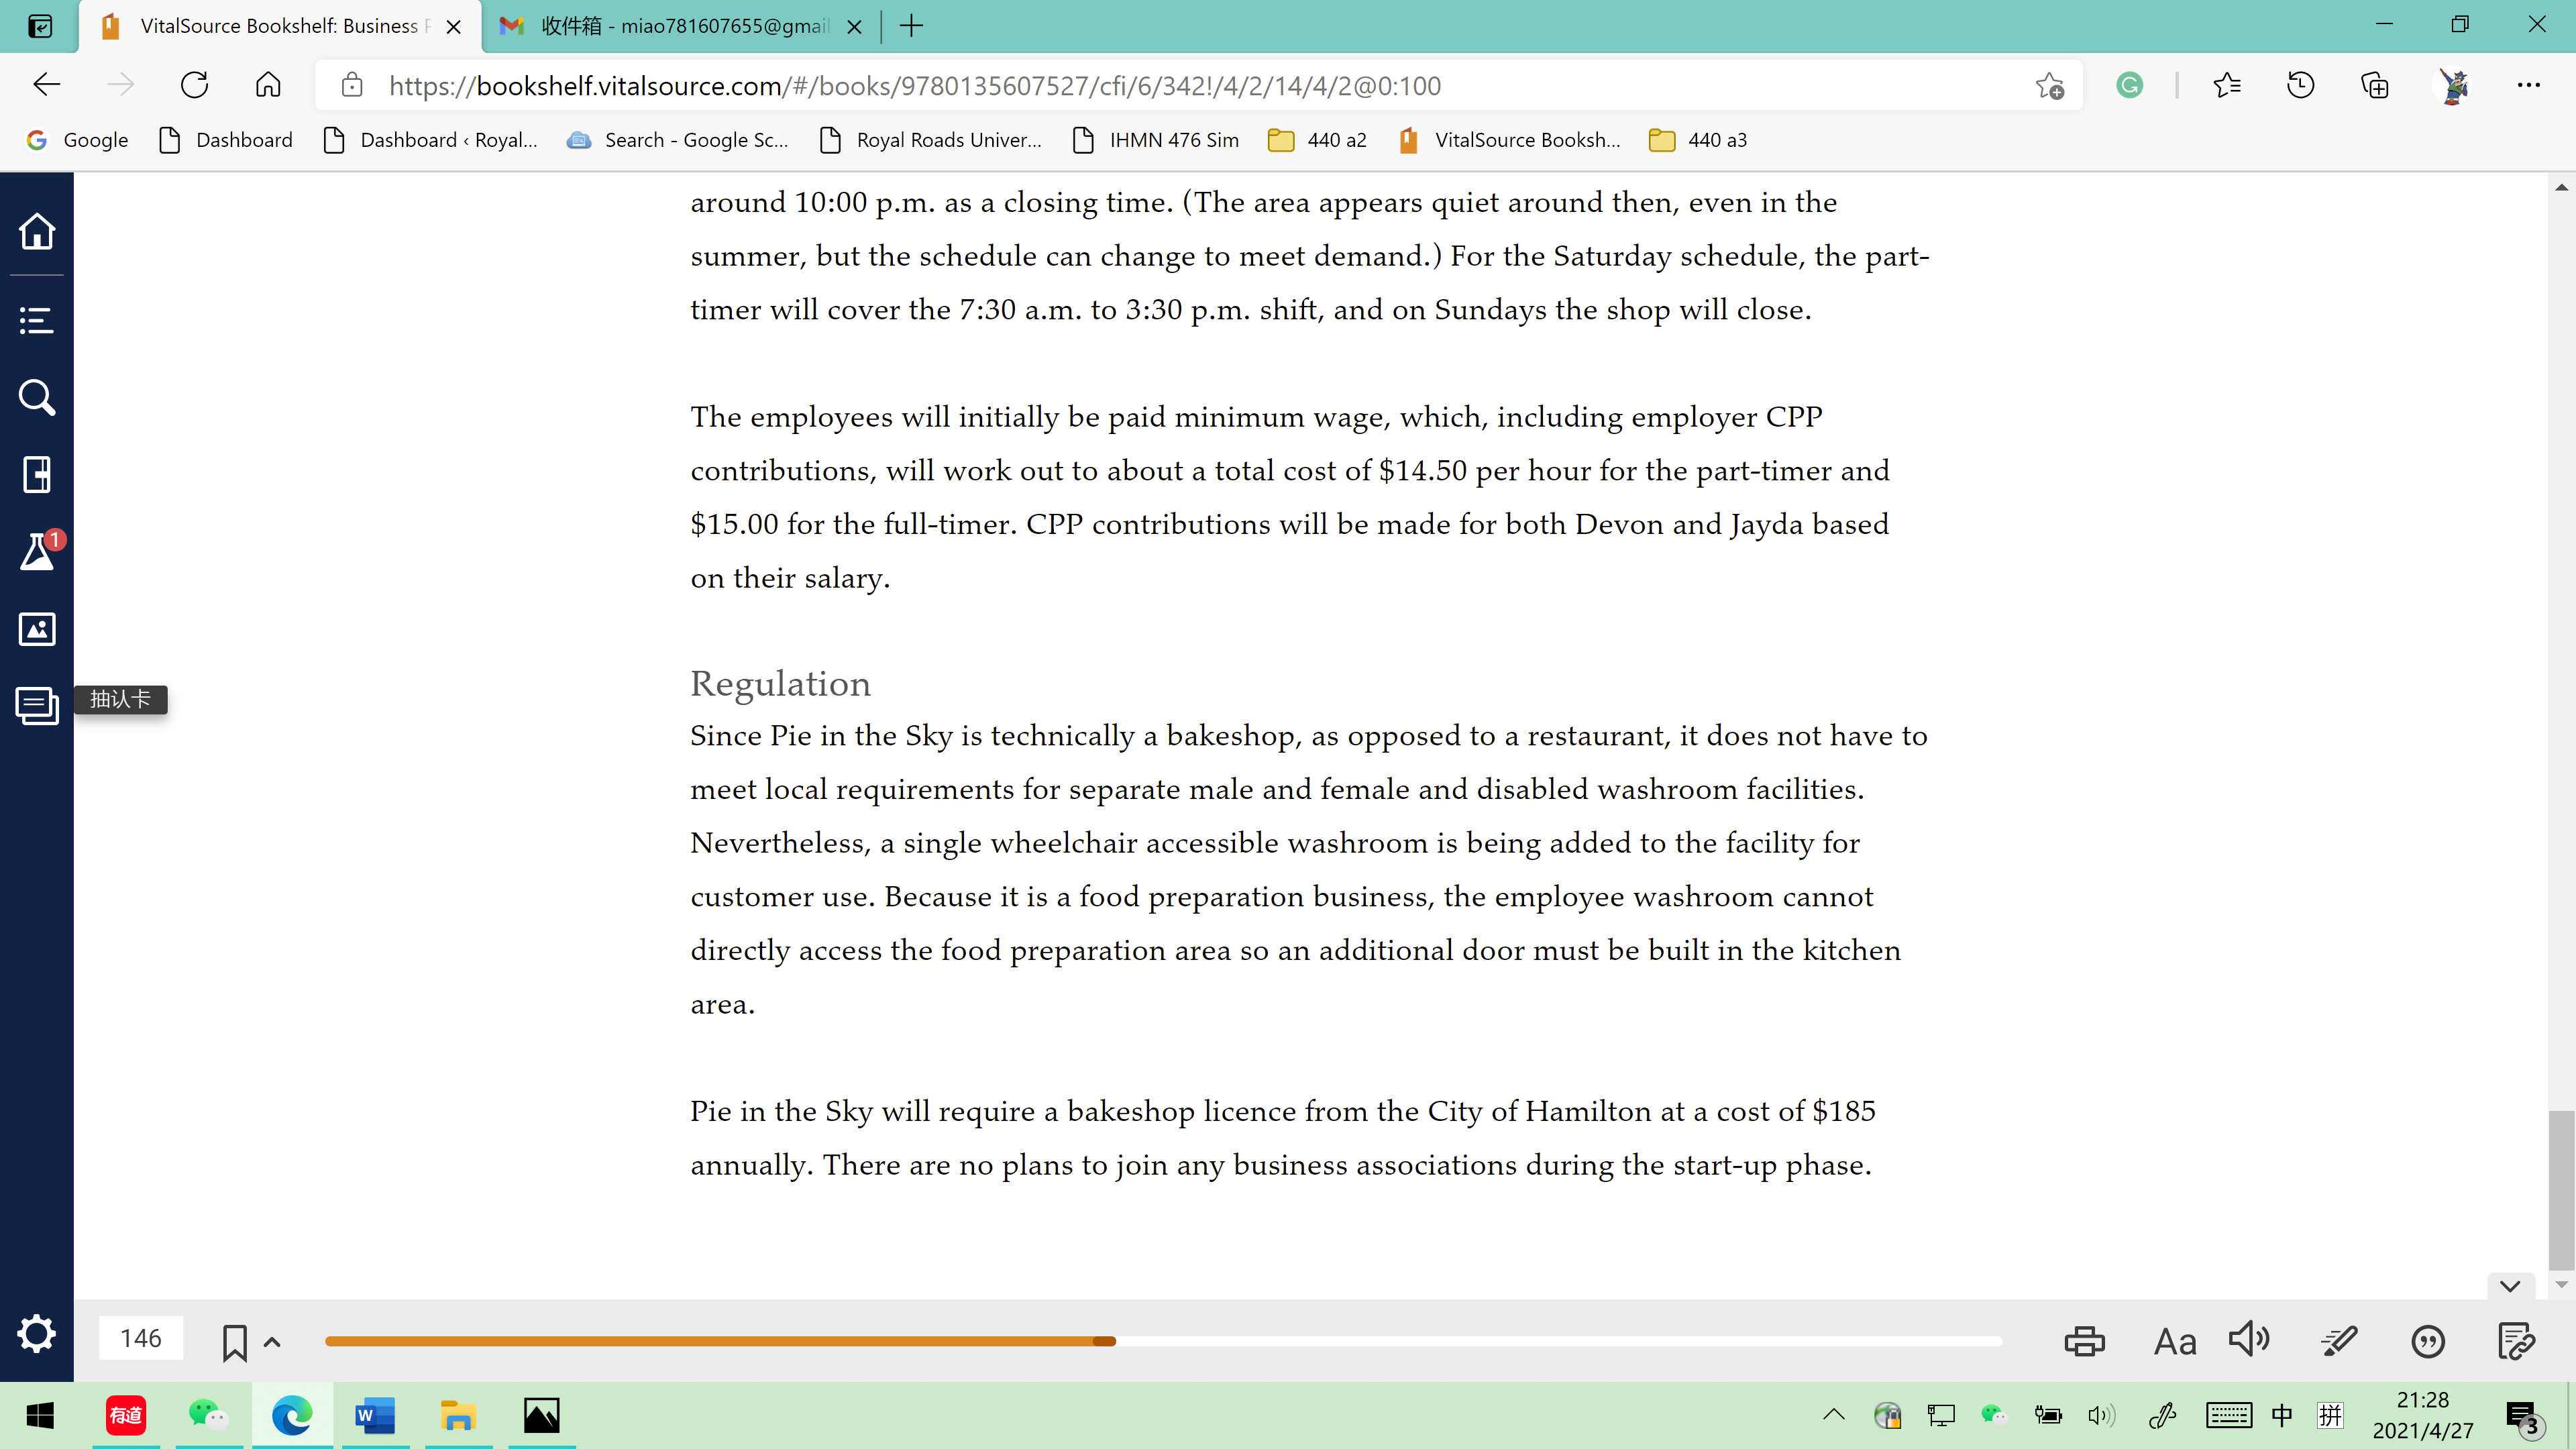View site information lock icon

coord(352,85)
